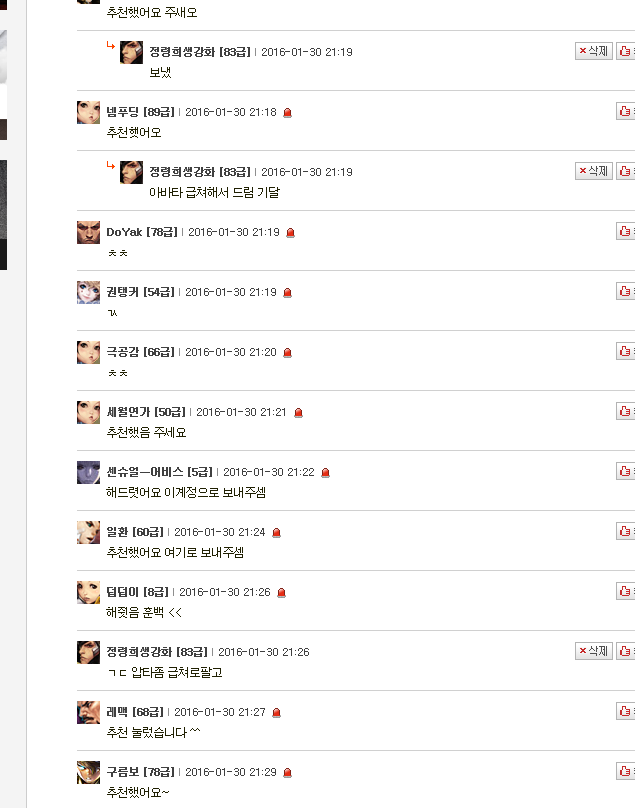Image resolution: width=635 pixels, height=808 pixels.
Task: Click the siren icon next to 극공감's timestamp
Action: 288,352
